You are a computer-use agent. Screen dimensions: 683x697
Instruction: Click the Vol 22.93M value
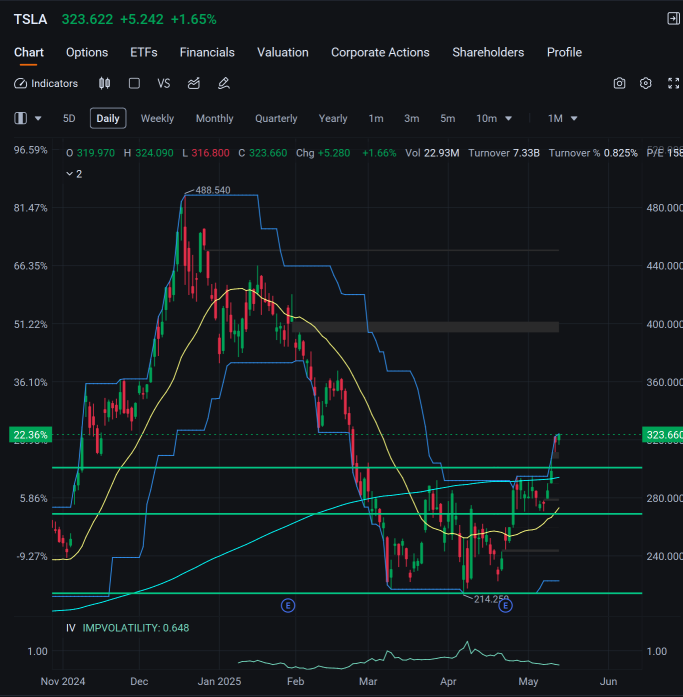432,153
